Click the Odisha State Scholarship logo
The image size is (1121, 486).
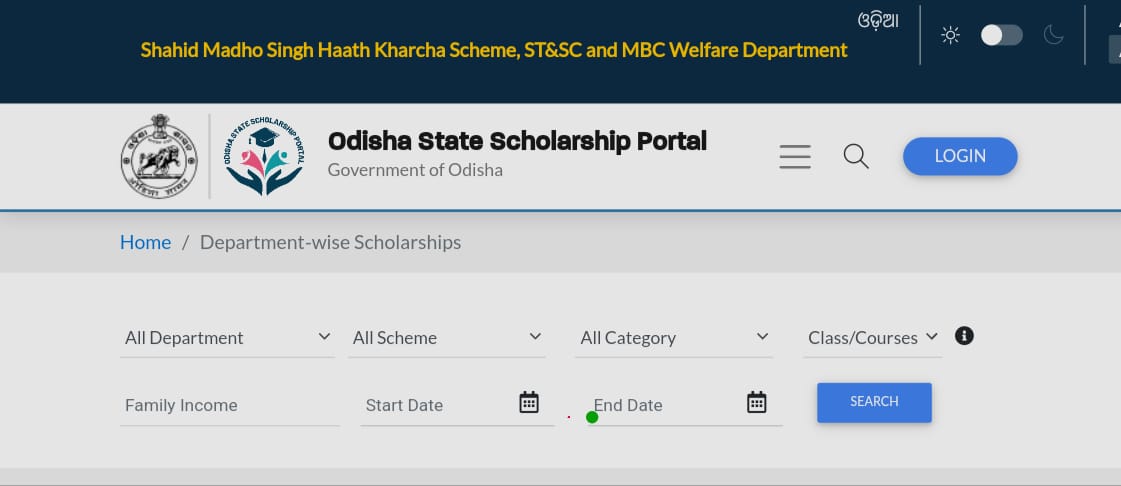click(x=264, y=156)
